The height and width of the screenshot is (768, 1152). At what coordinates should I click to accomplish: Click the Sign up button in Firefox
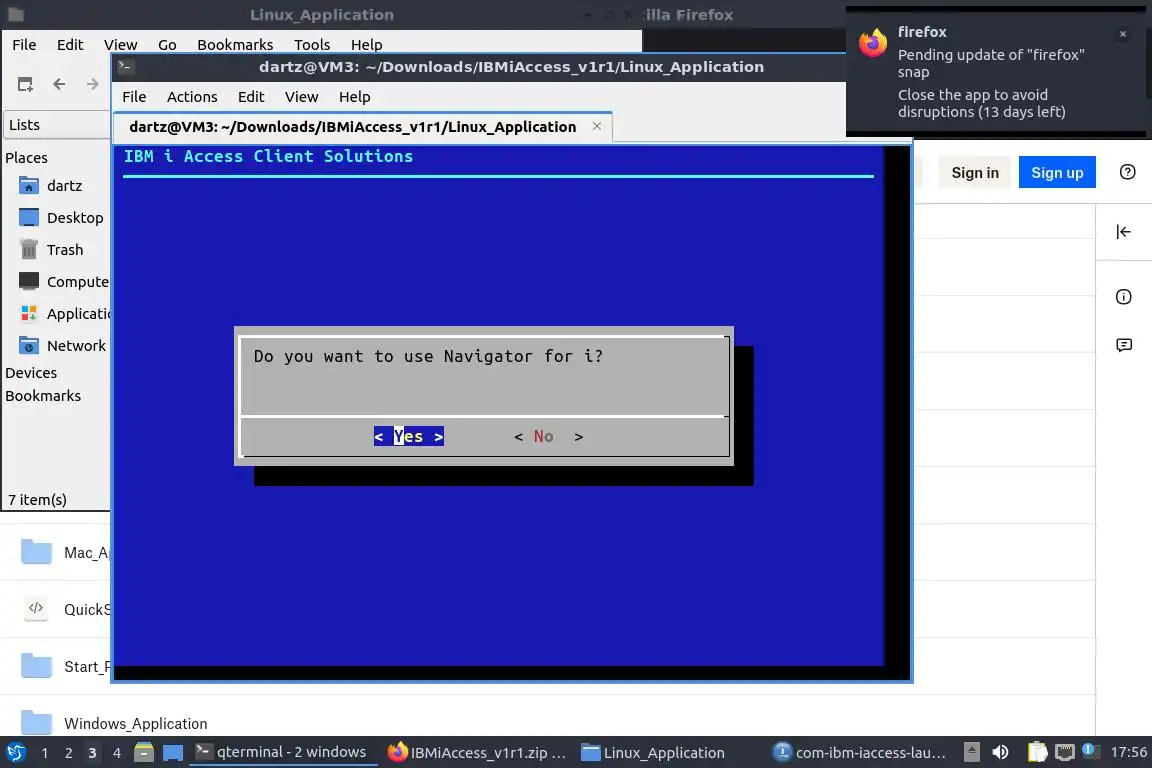pyautogui.click(x=1056, y=173)
